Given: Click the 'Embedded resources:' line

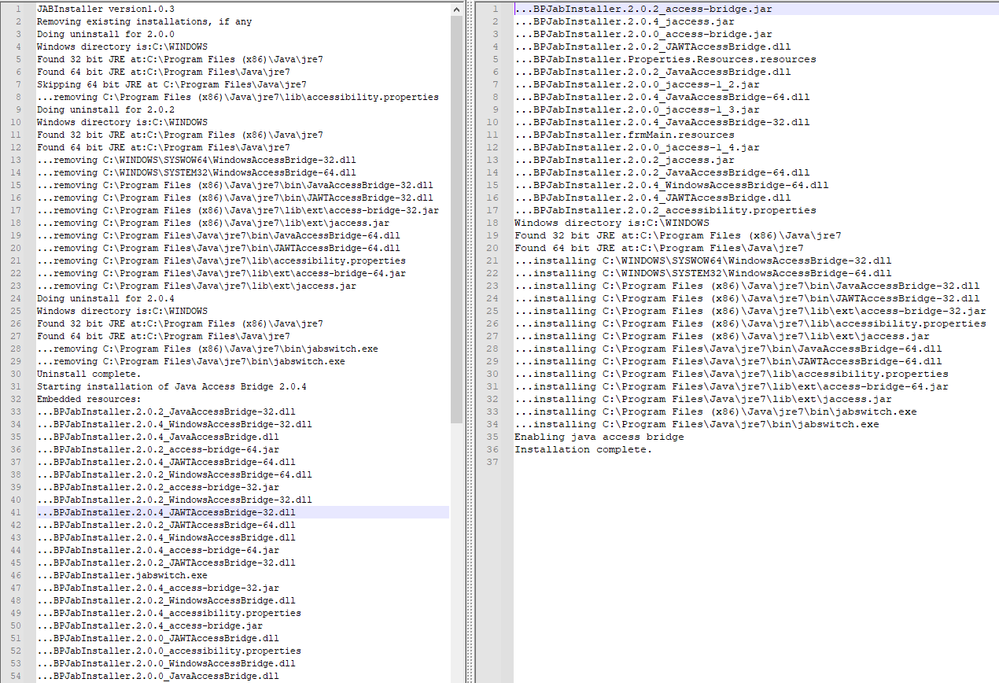Looking at the screenshot, I should [x=89, y=399].
